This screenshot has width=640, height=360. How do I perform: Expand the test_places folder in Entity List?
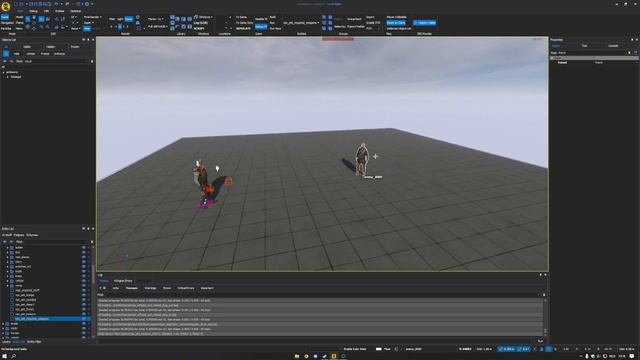coord(7,257)
